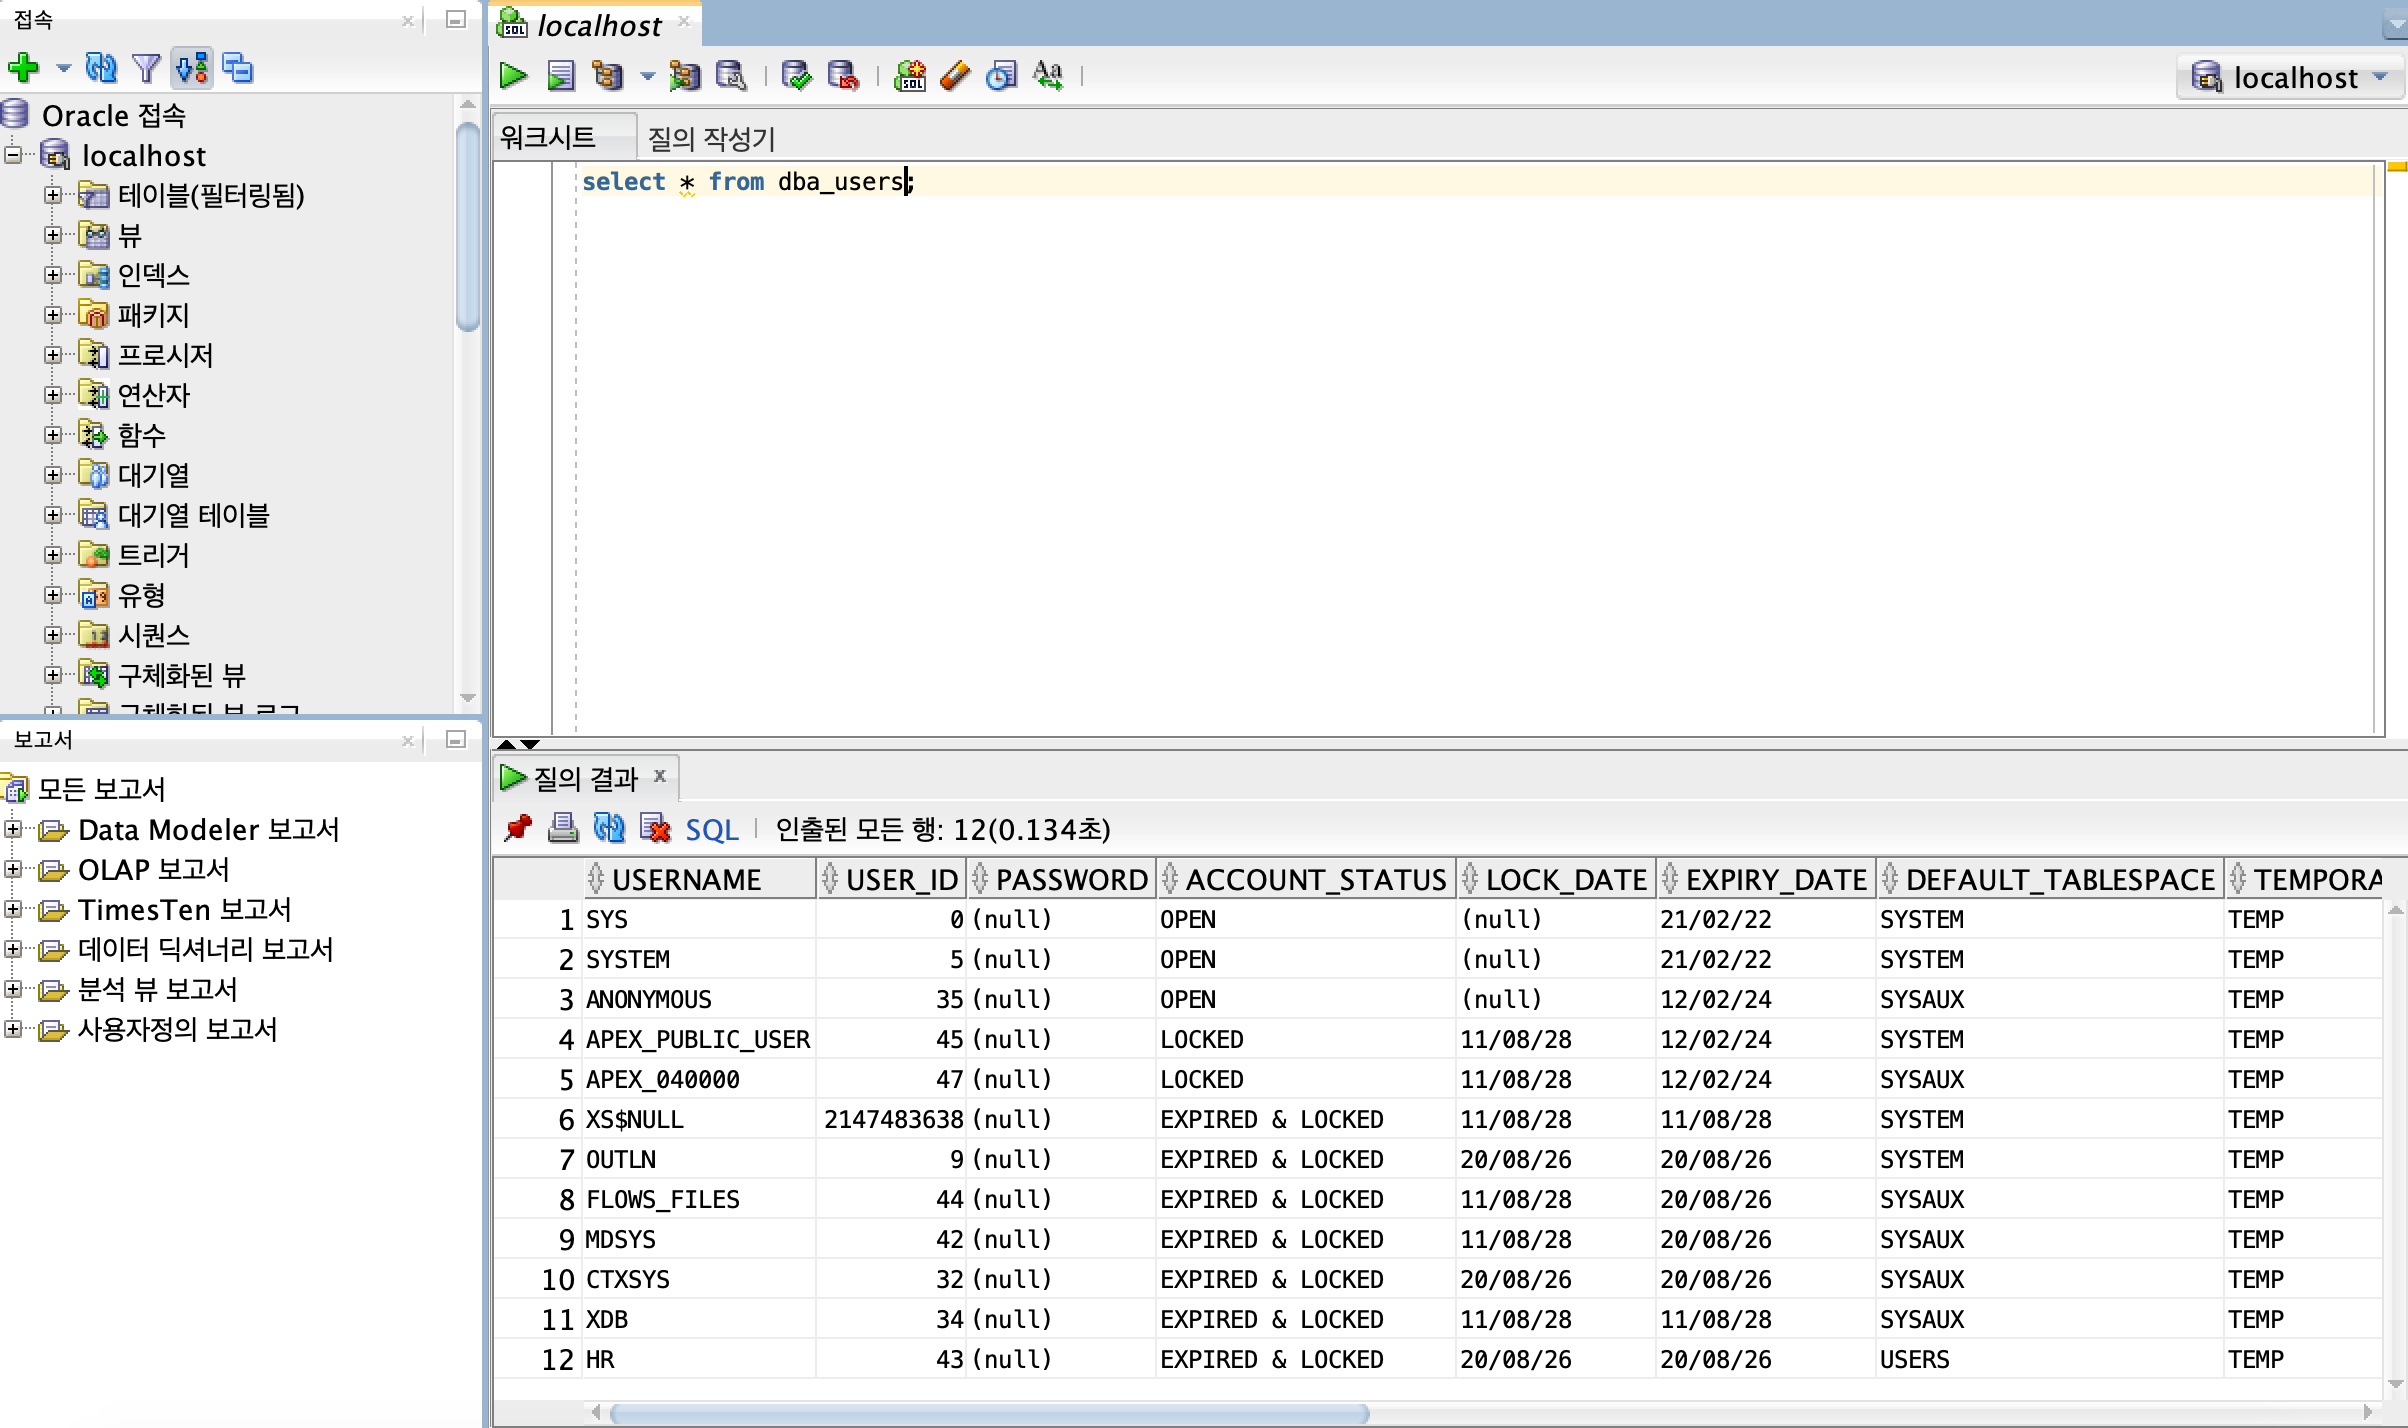Click the green plus New Connection icon
Image resolution: width=2408 pixels, height=1428 pixels.
click(x=23, y=68)
